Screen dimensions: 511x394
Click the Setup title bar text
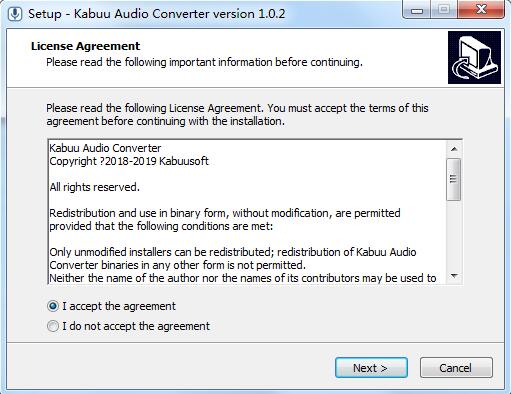(157, 14)
